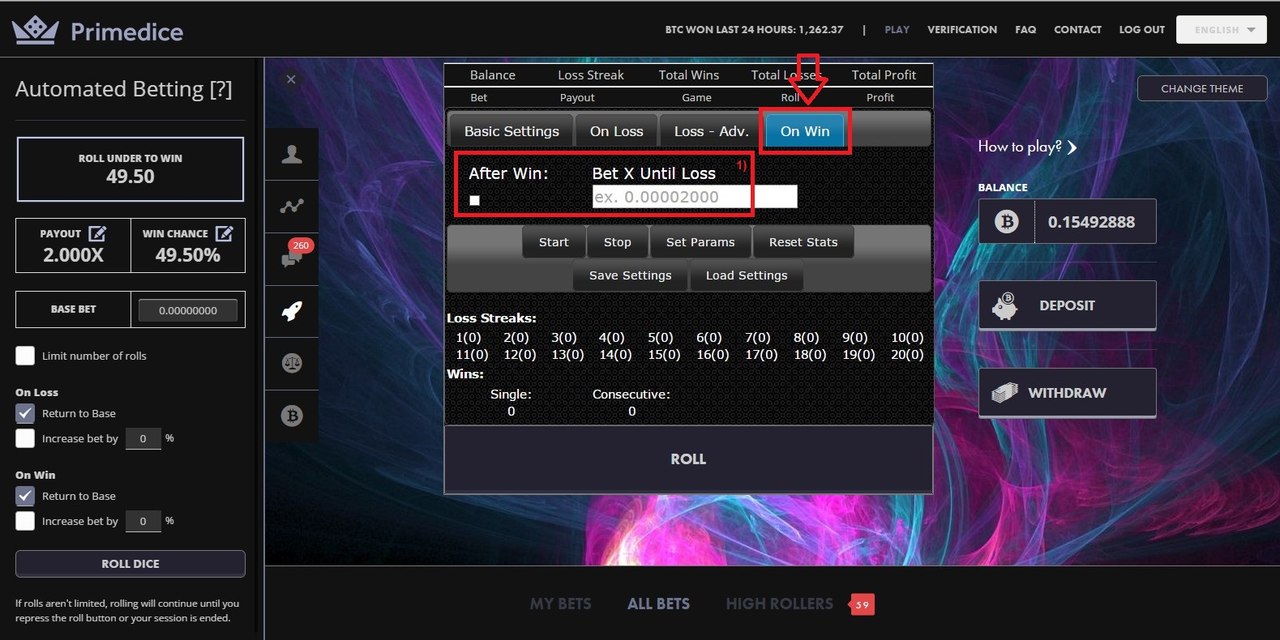Click Roll Under To Win box
The height and width of the screenshot is (640, 1280).
click(x=130, y=169)
